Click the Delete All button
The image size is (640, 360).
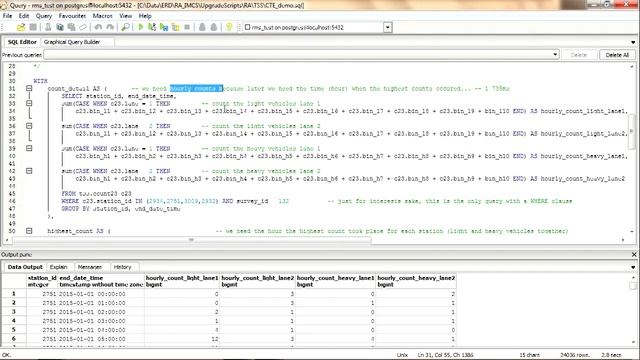tap(617, 55)
